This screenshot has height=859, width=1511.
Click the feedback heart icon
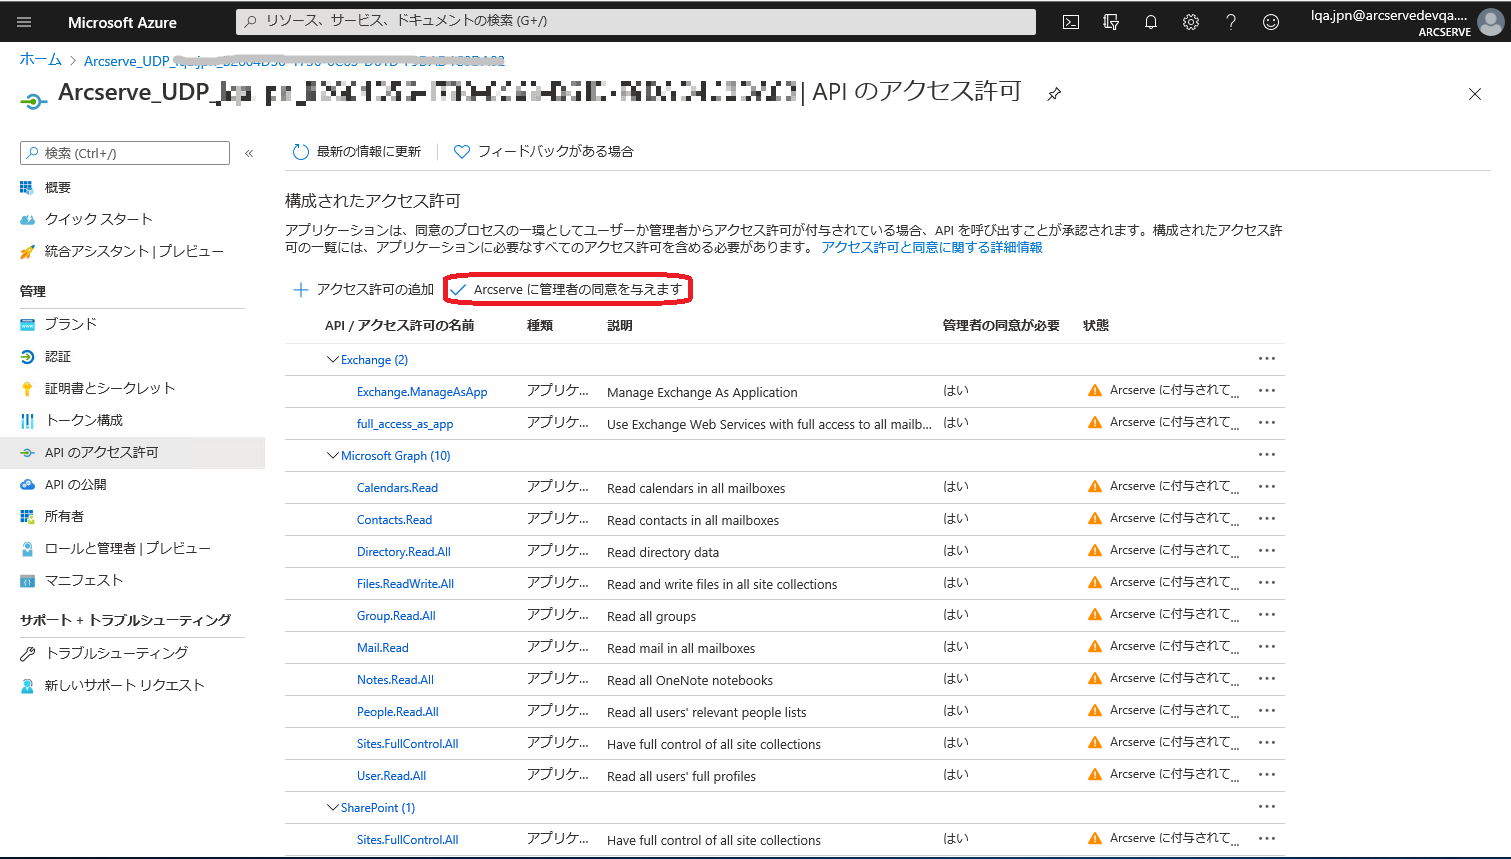point(462,152)
